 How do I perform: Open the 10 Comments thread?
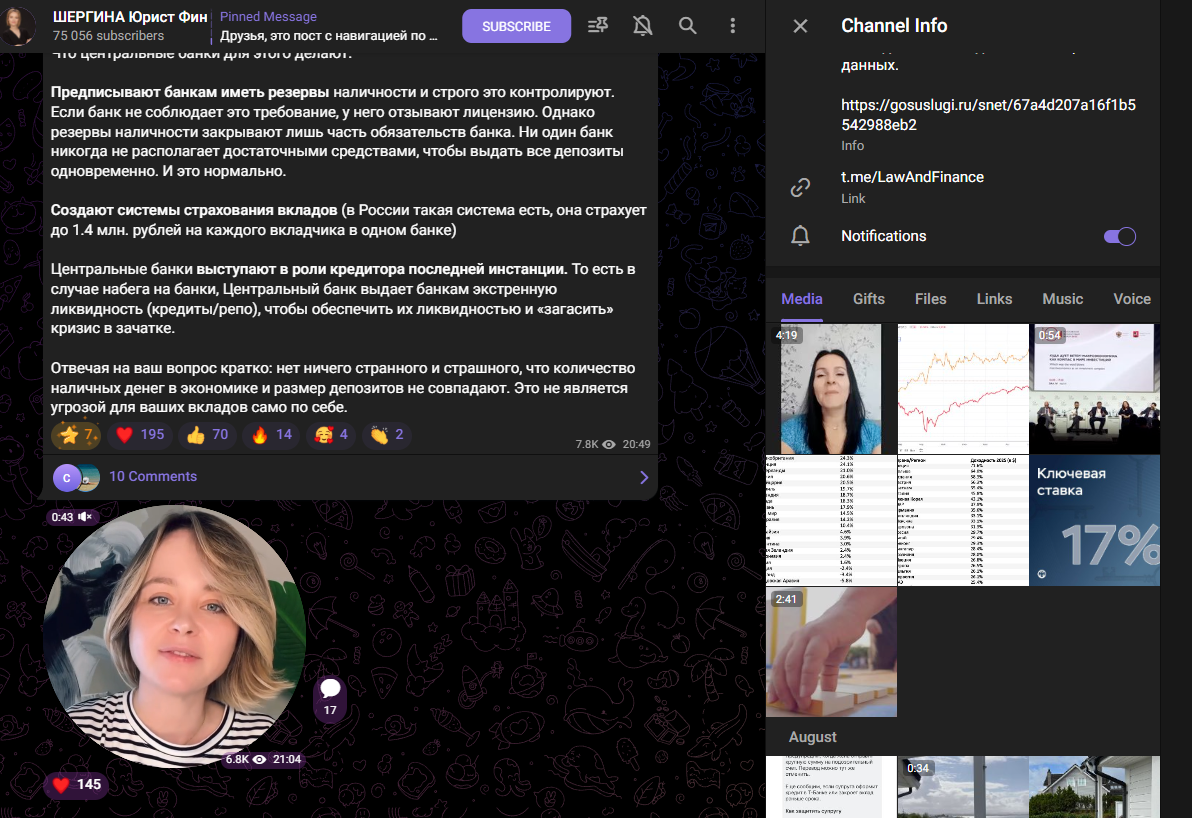pyautogui.click(x=350, y=477)
